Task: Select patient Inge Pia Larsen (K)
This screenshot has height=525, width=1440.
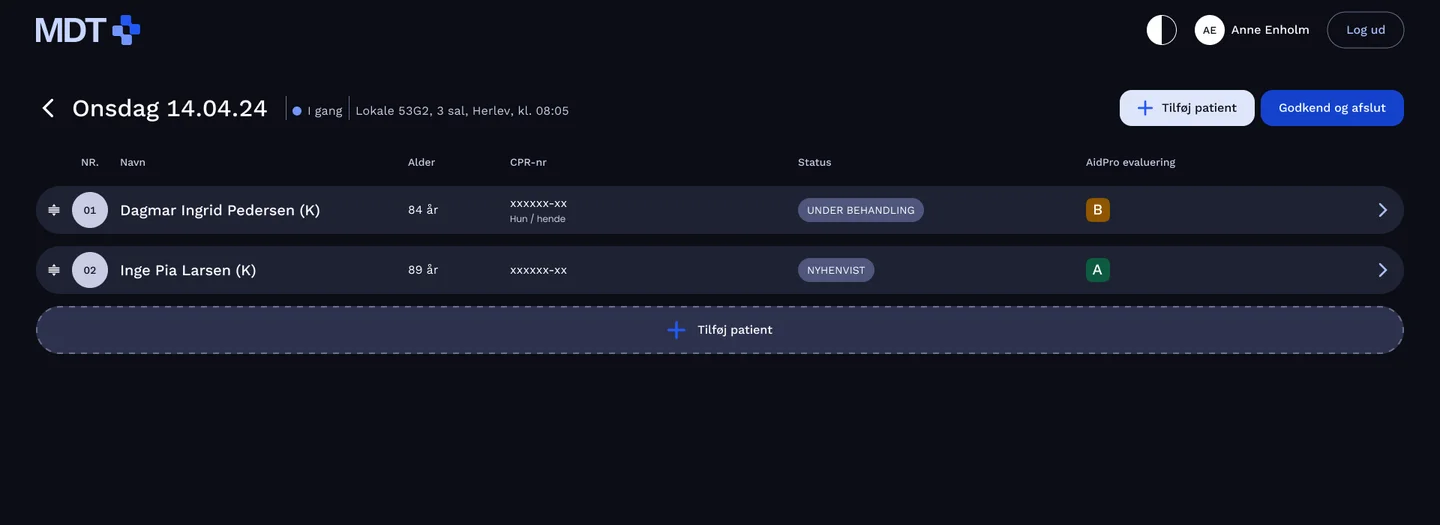Action: (x=188, y=270)
